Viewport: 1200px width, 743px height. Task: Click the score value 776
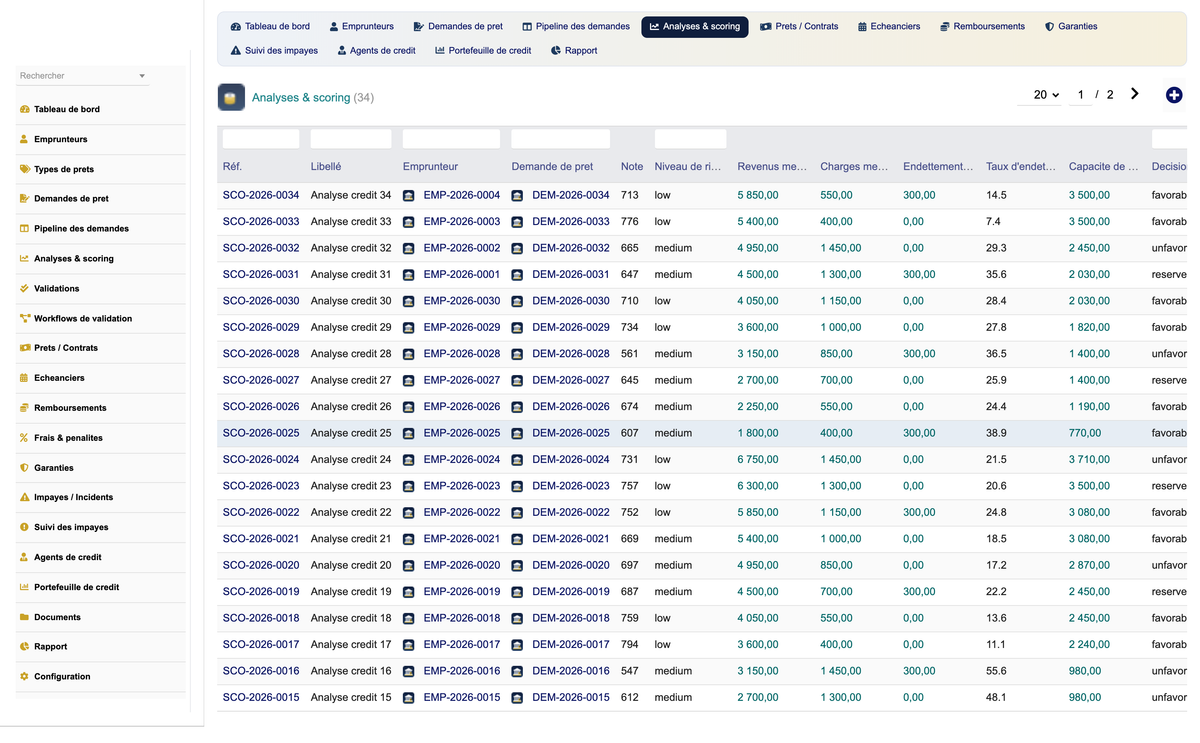pyautogui.click(x=630, y=221)
